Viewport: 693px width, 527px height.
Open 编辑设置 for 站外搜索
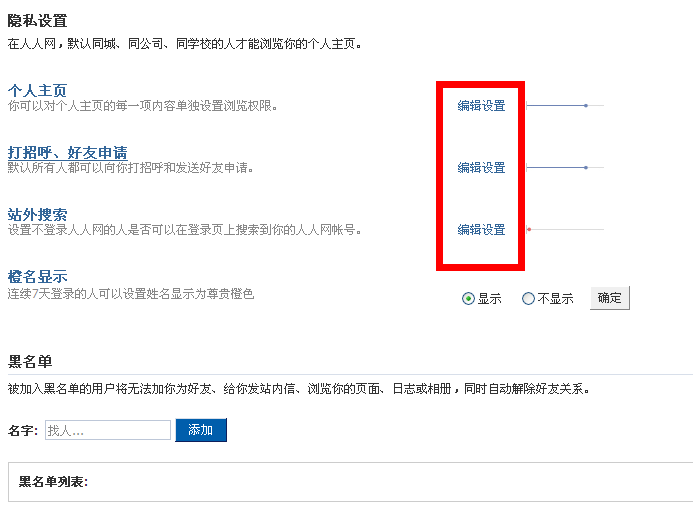(481, 229)
